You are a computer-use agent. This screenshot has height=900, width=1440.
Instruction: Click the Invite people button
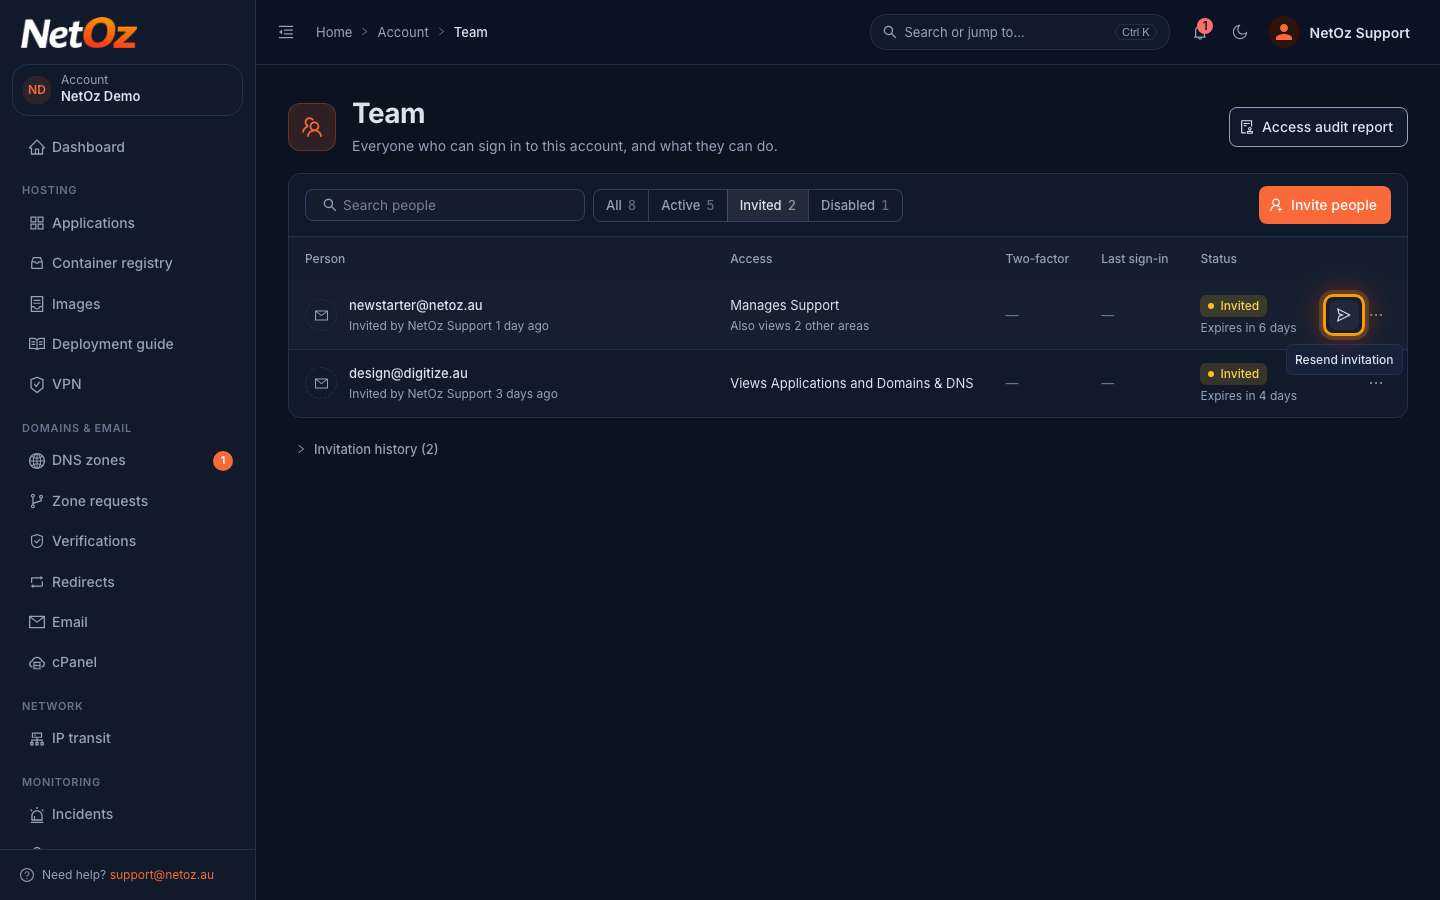1324,205
